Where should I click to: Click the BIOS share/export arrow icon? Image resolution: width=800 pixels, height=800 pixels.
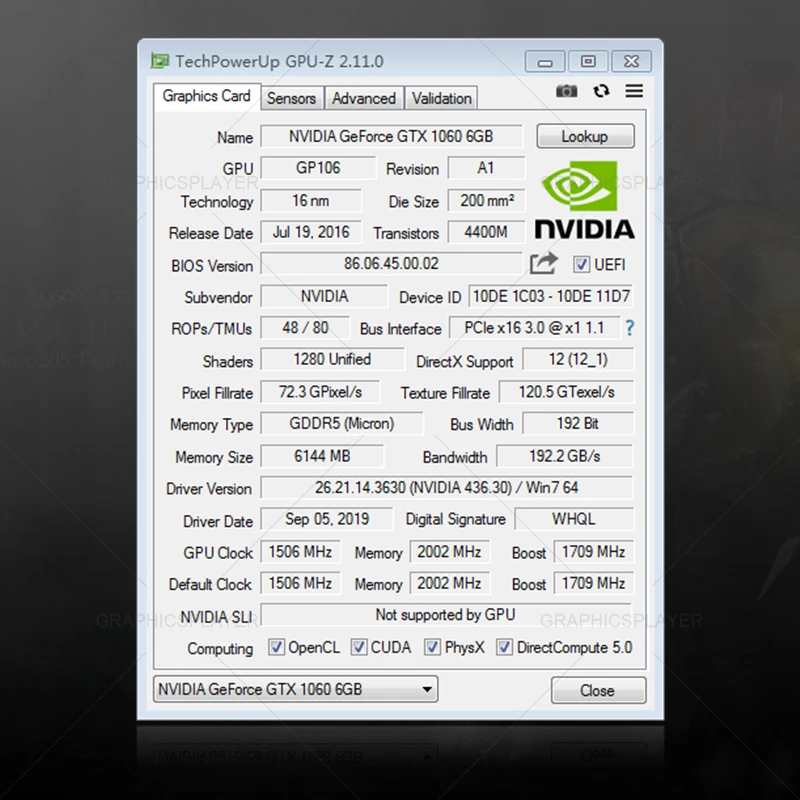544,264
